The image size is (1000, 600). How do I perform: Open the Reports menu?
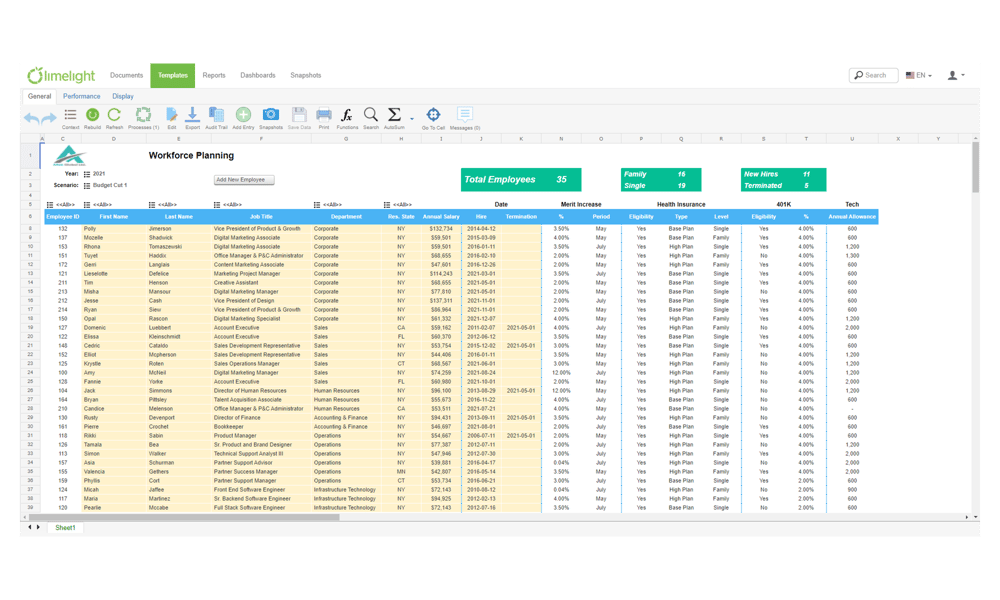(x=214, y=75)
